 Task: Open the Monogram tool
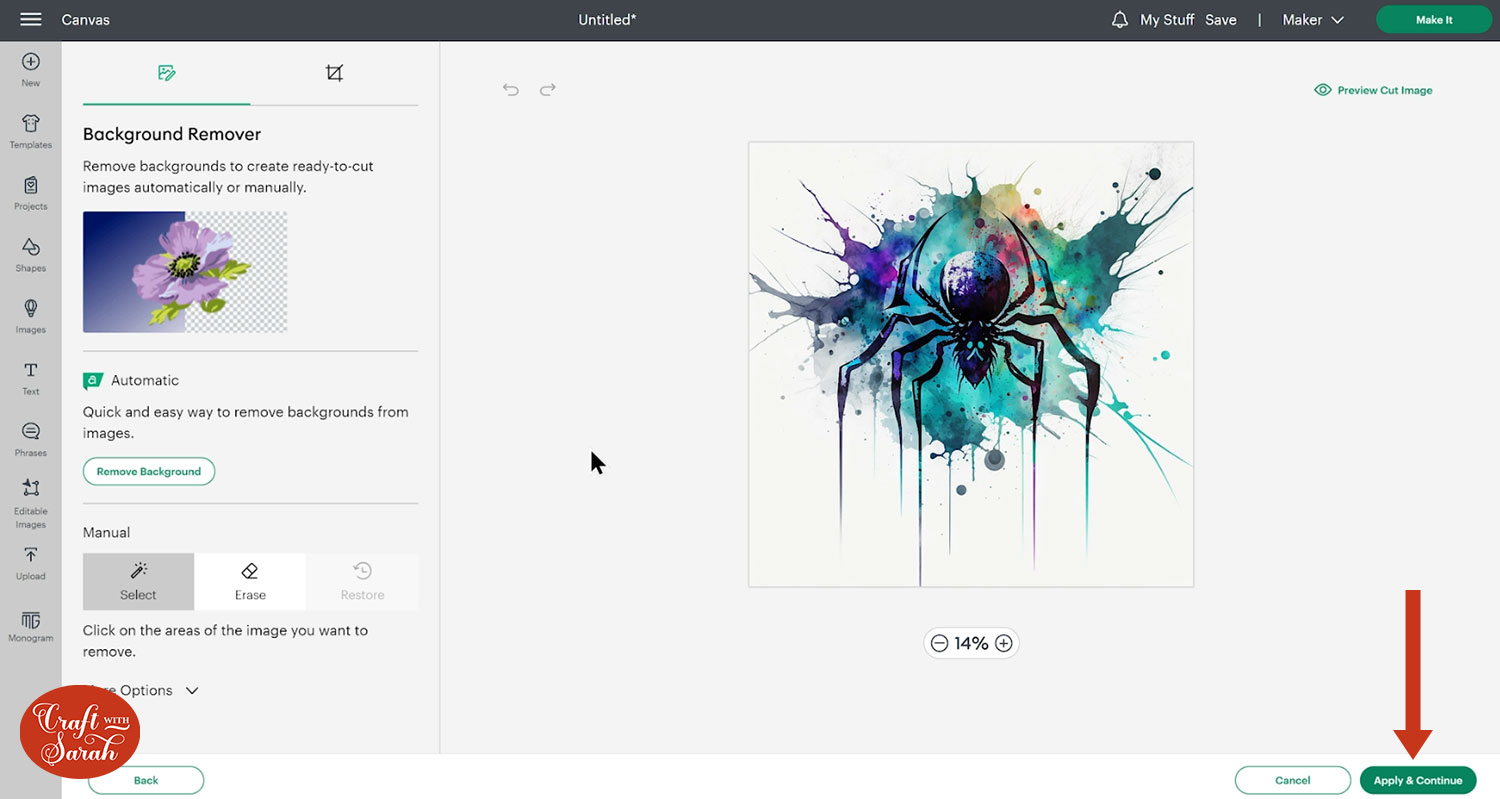[x=31, y=627]
